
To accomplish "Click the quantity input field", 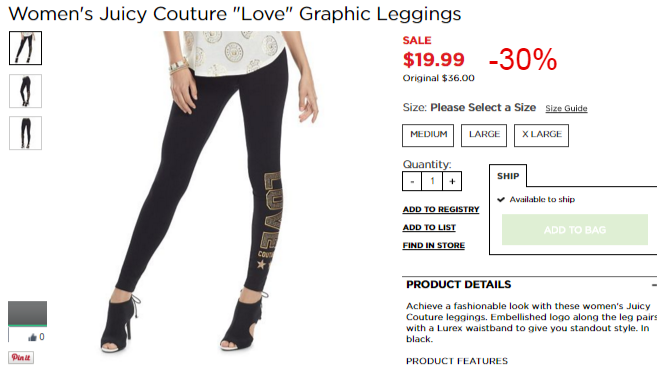I will [x=432, y=181].
